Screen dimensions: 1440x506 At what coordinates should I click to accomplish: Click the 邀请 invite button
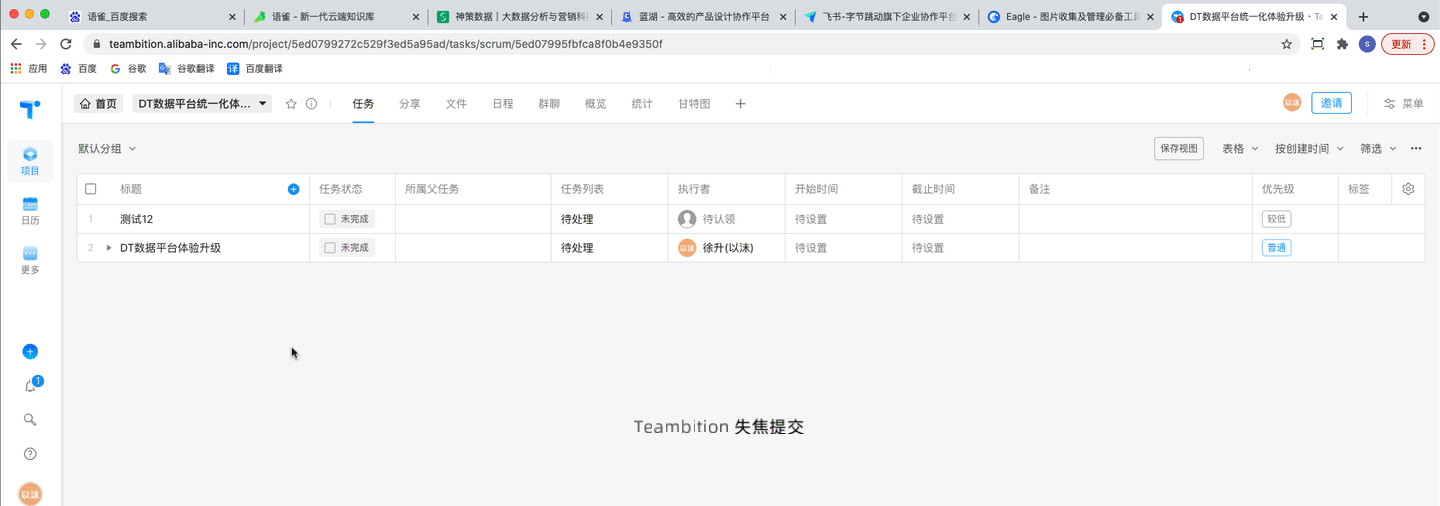pos(1331,103)
